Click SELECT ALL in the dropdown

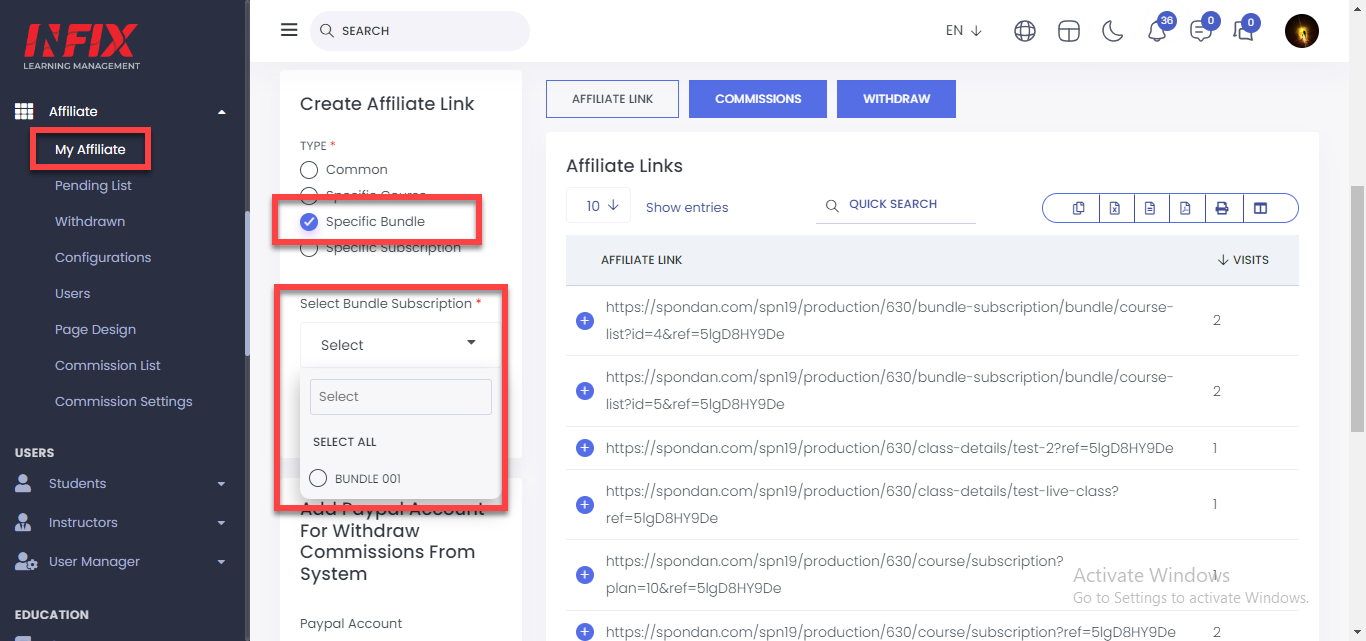tap(345, 442)
